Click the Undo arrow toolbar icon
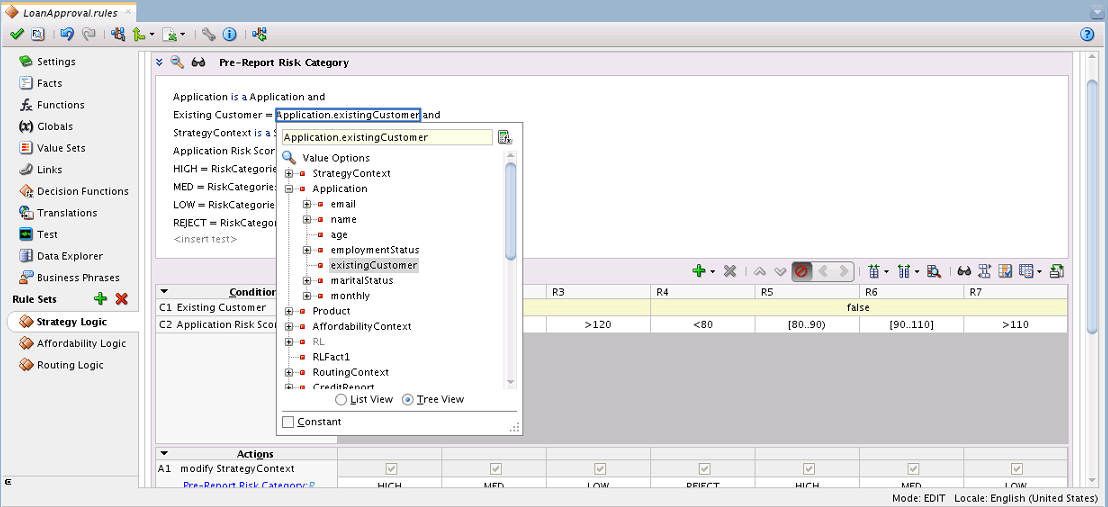 coord(67,34)
